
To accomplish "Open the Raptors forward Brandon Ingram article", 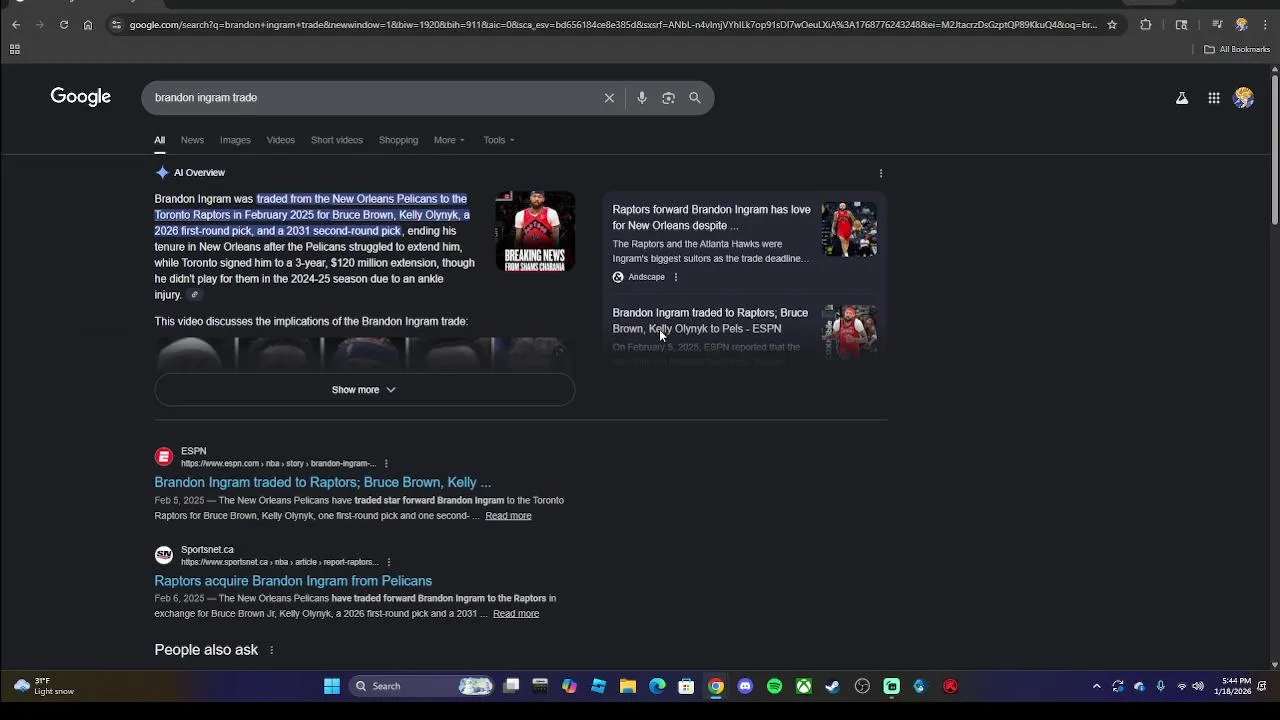I will click(x=711, y=218).
